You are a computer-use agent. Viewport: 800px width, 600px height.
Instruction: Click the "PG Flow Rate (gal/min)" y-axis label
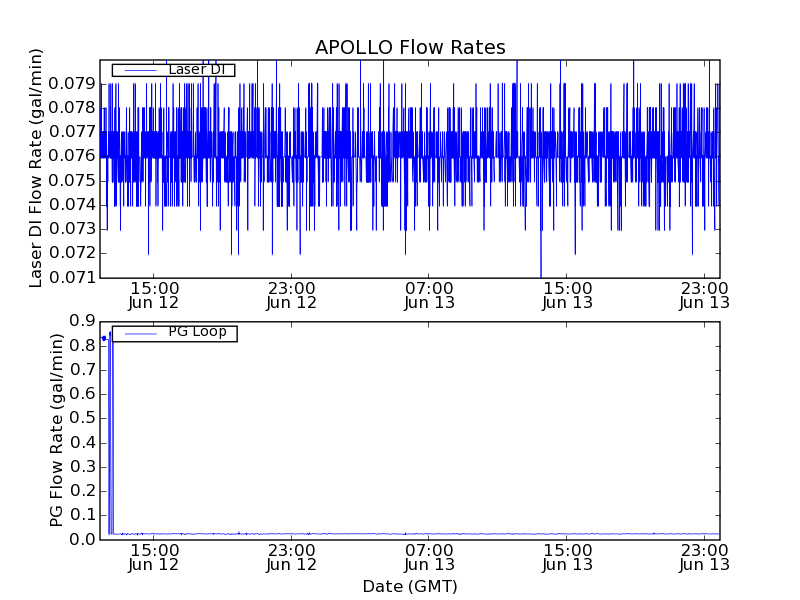(57, 430)
